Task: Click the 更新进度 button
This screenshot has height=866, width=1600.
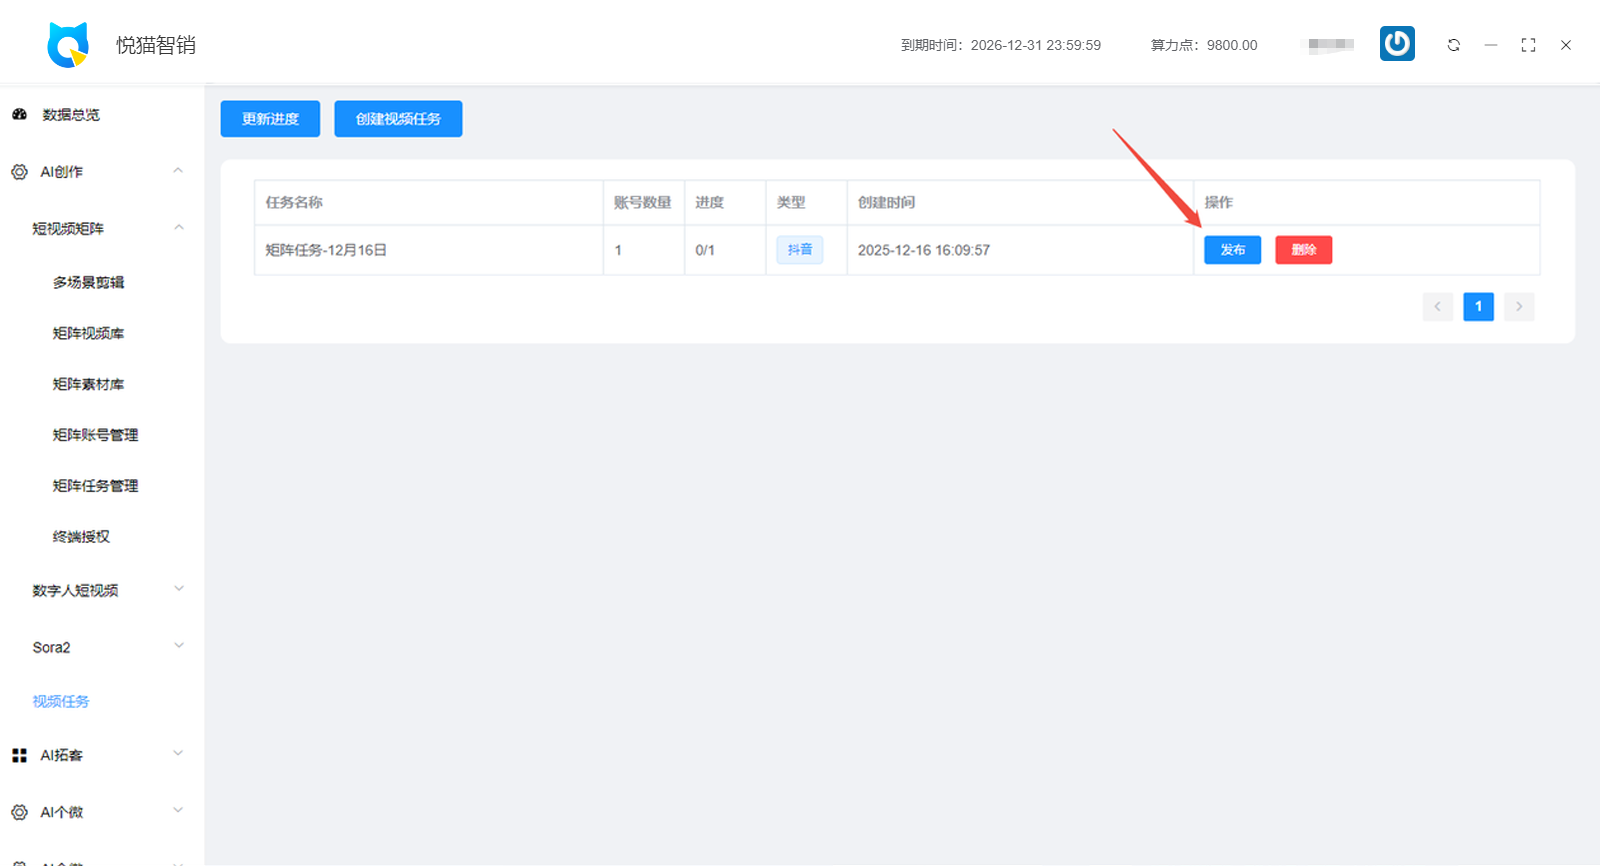Action: point(270,119)
